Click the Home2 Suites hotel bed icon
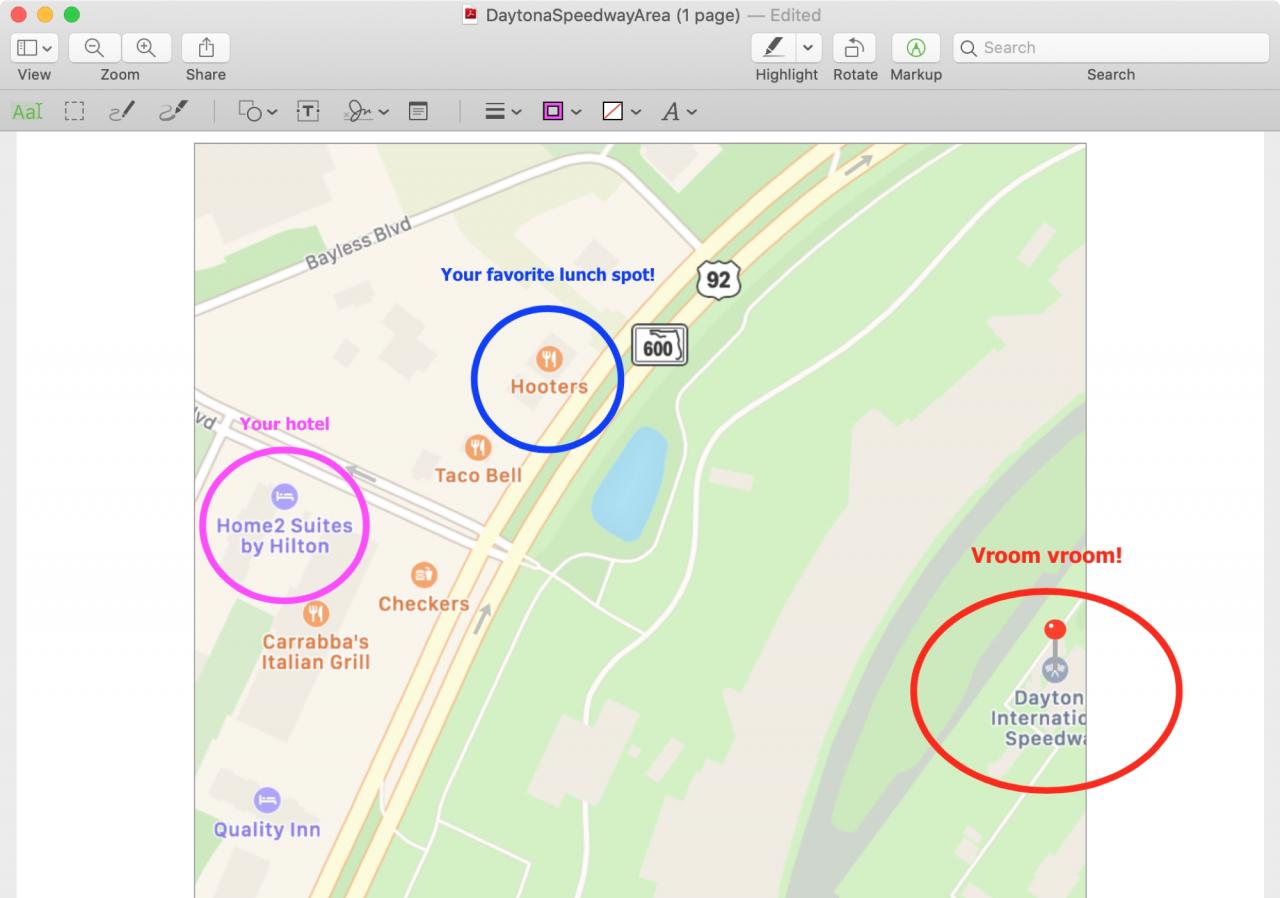 284,496
